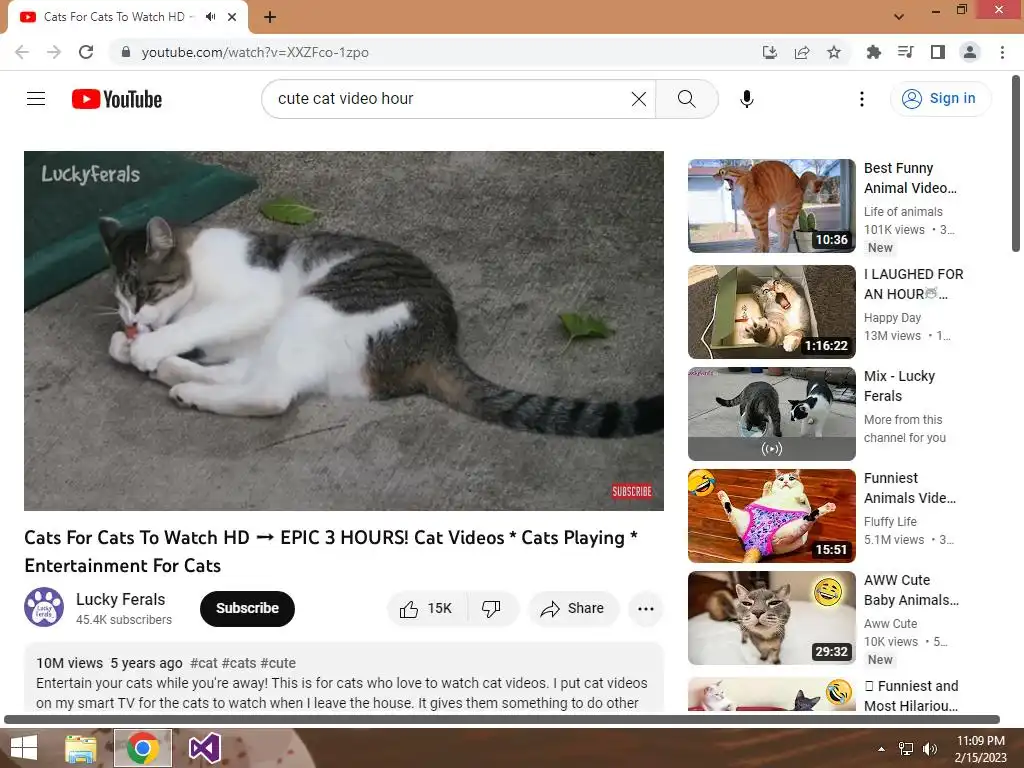Open Chrome extensions puzzle icon
1024x768 pixels.
coord(873,52)
